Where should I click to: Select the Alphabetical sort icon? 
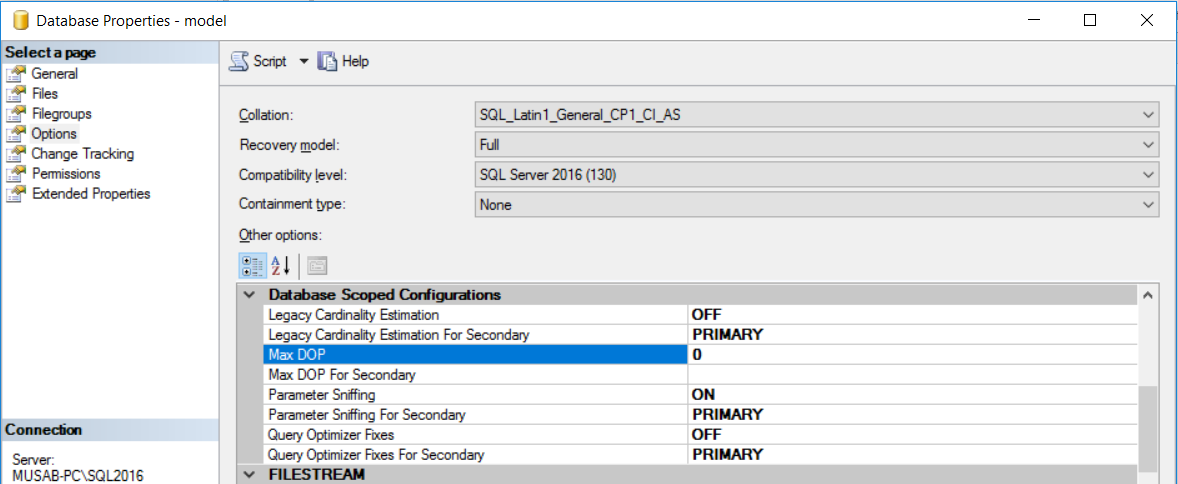279,266
